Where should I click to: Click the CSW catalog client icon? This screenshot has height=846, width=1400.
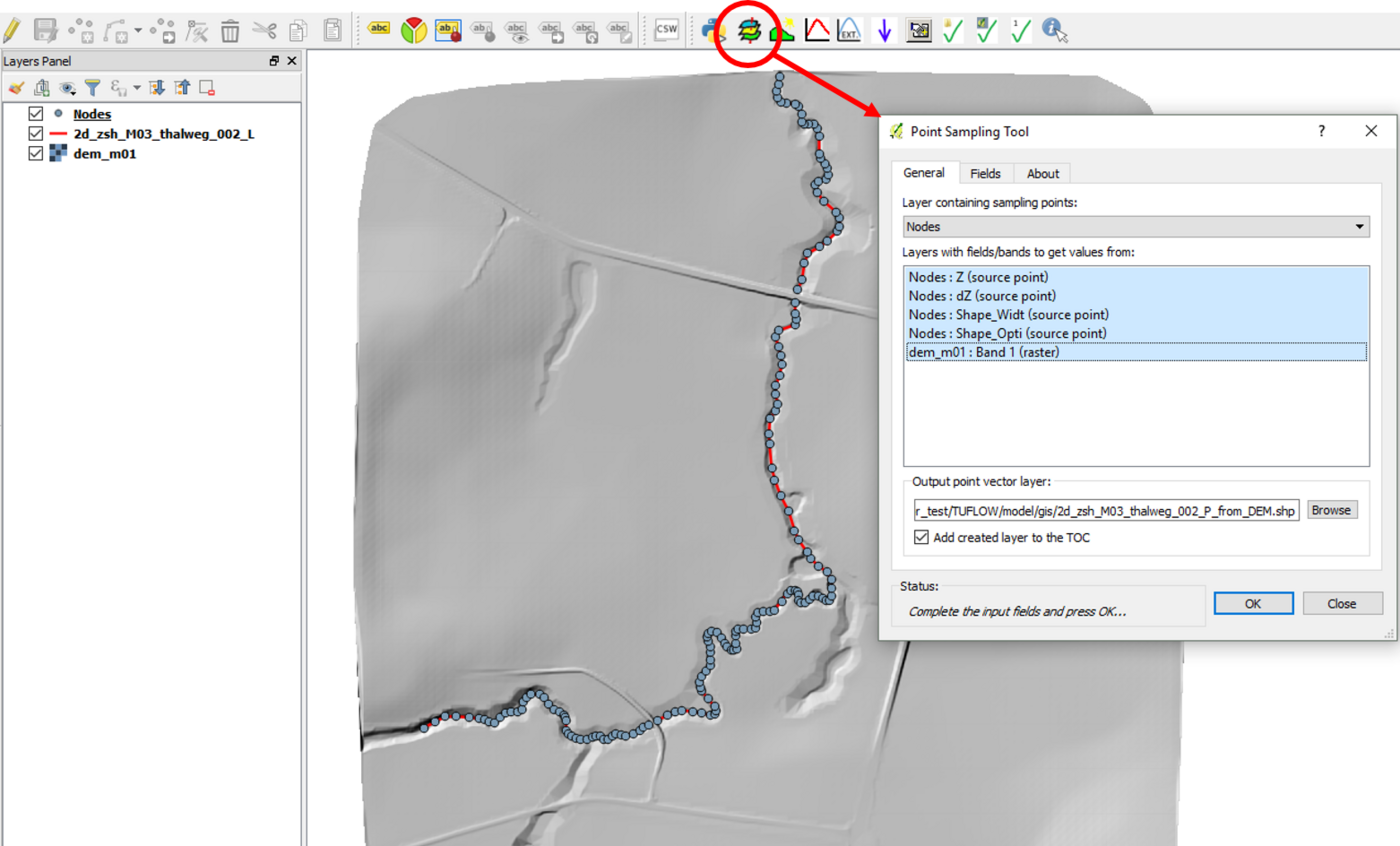click(667, 31)
